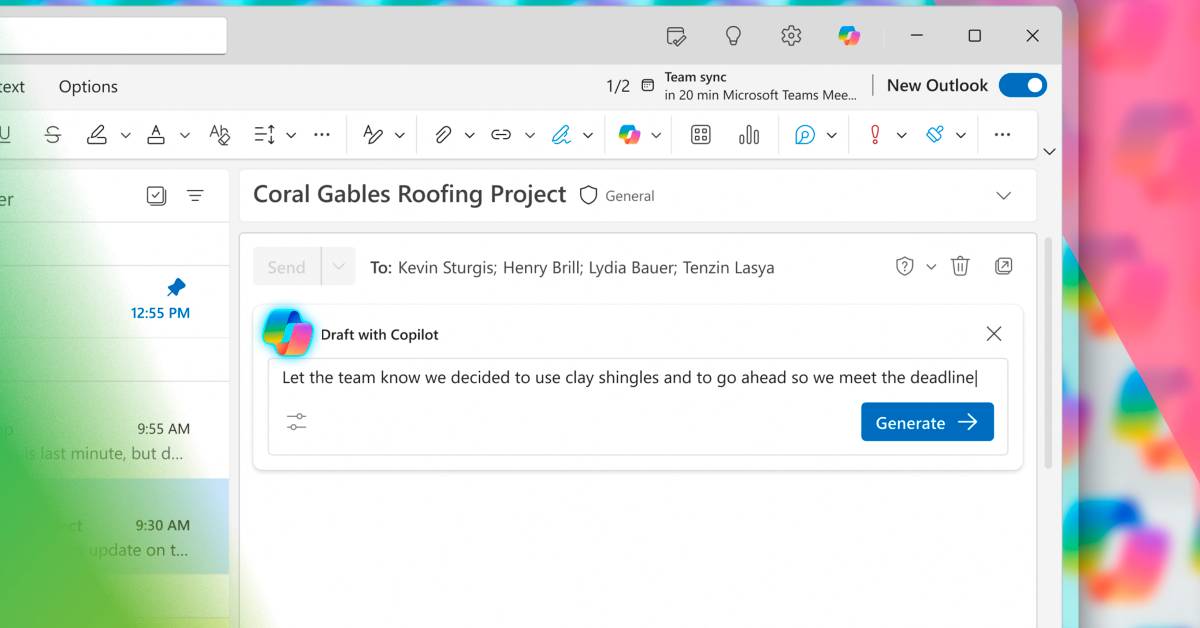This screenshot has width=1200, height=628.
Task: Toggle strikethrough formatting
Action: click(x=53, y=135)
